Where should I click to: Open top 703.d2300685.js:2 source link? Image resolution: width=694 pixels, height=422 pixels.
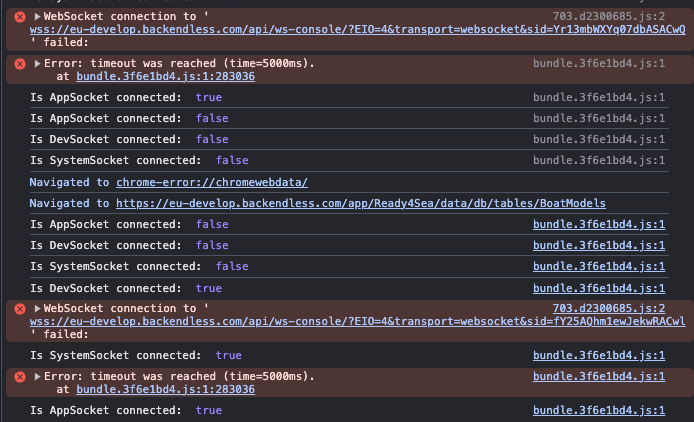(x=609, y=18)
